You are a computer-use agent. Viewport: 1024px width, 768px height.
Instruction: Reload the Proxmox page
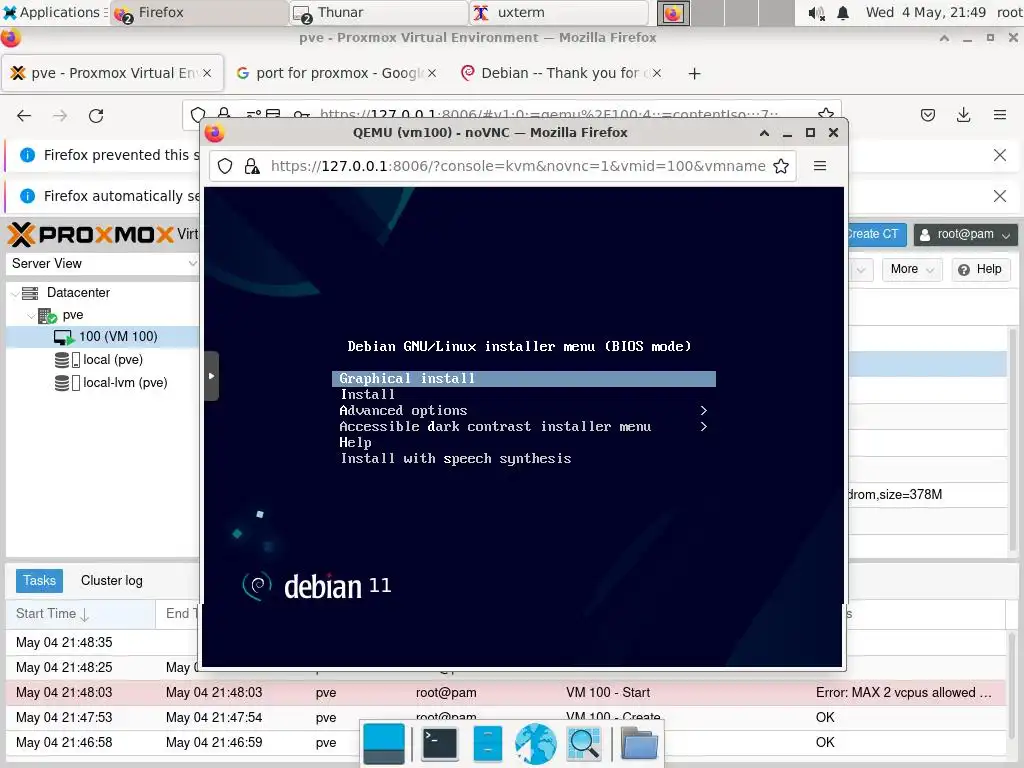(96, 116)
